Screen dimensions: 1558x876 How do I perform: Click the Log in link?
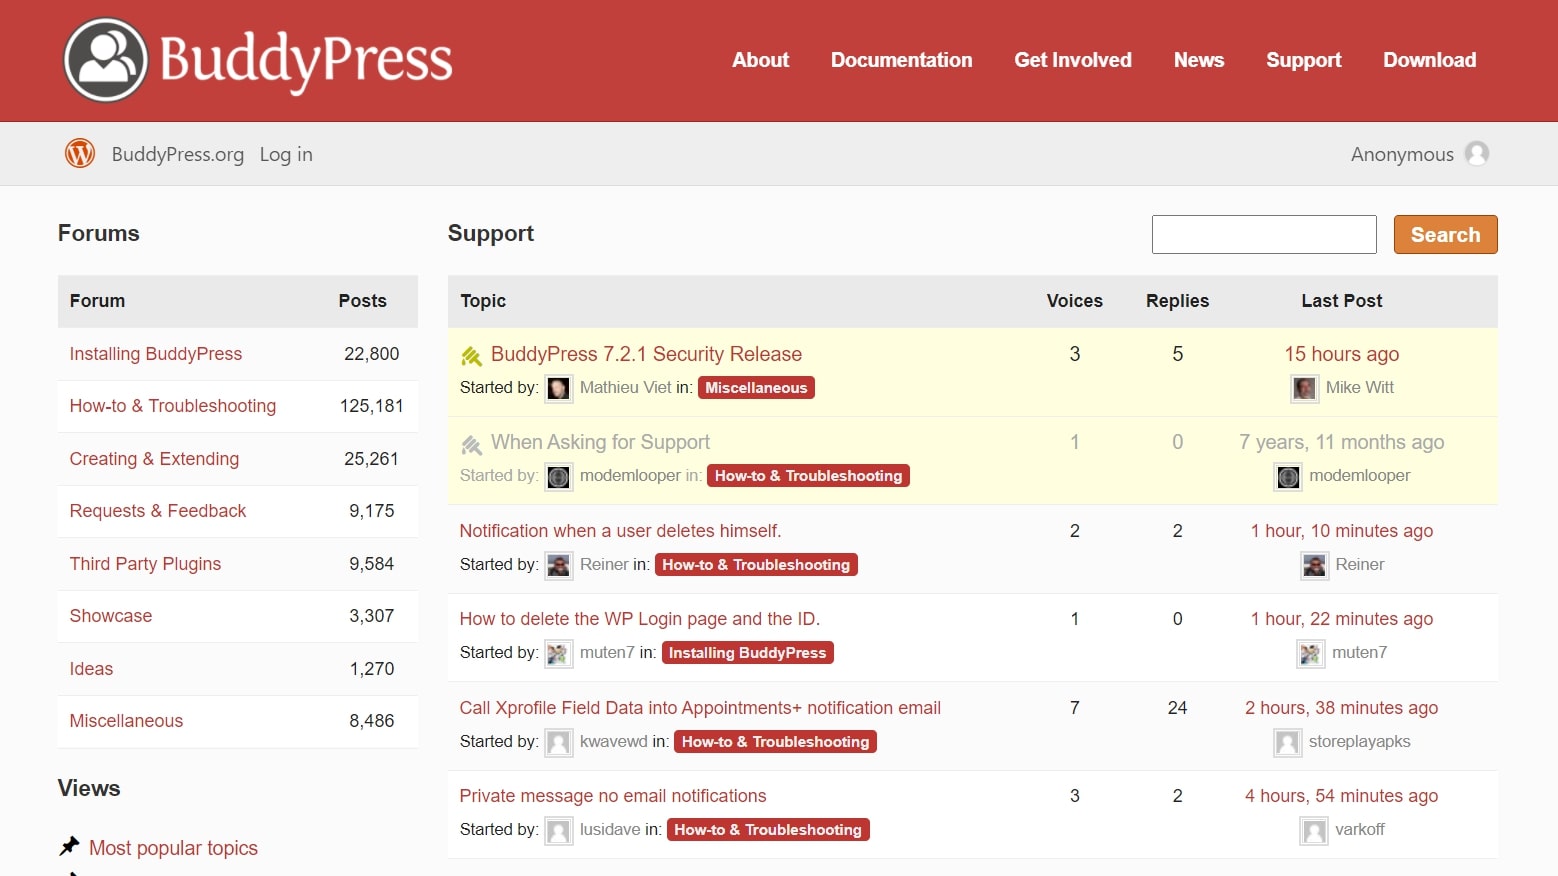[x=286, y=154]
